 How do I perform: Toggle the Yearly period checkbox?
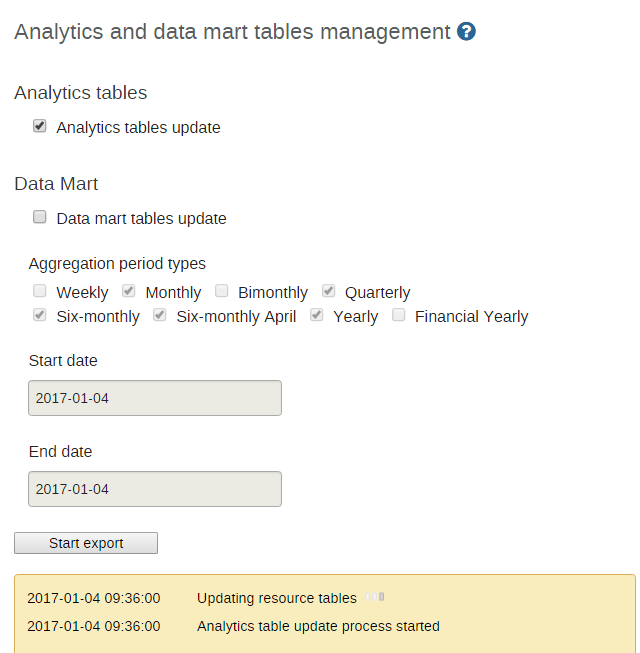pos(317,316)
